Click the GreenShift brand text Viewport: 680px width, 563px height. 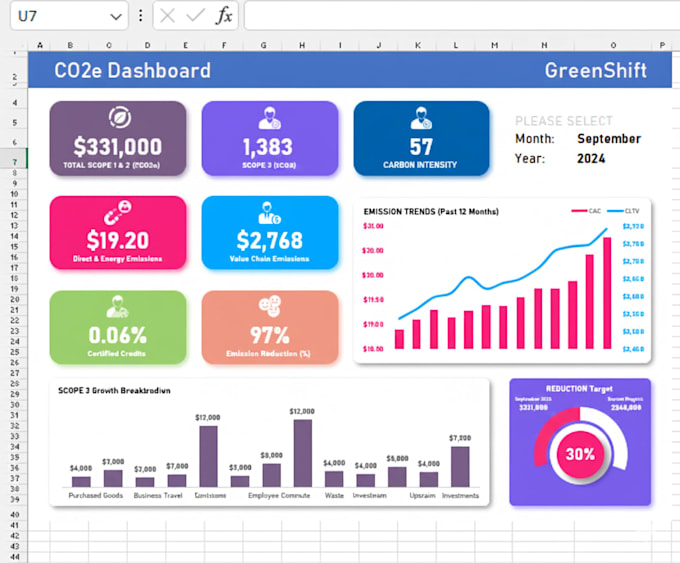pyautogui.click(x=595, y=70)
